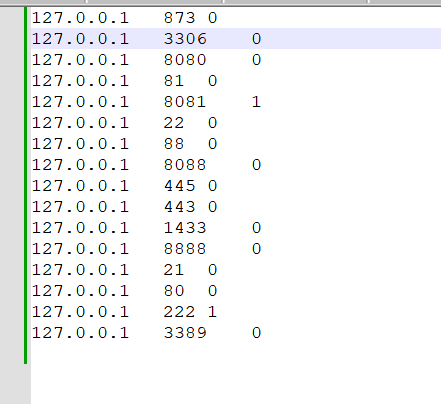Click port number 1433
Image resolution: width=441 pixels, height=404 pixels.
pos(185,228)
